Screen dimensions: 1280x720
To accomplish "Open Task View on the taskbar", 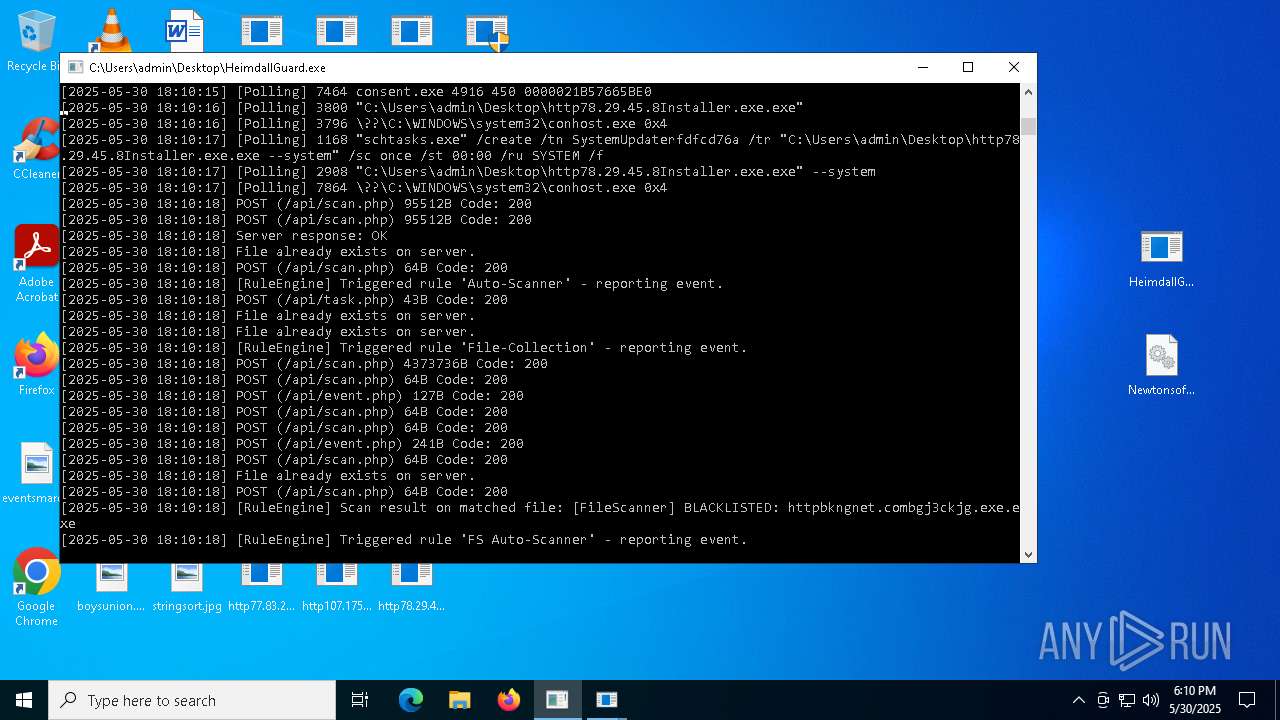I will point(360,700).
